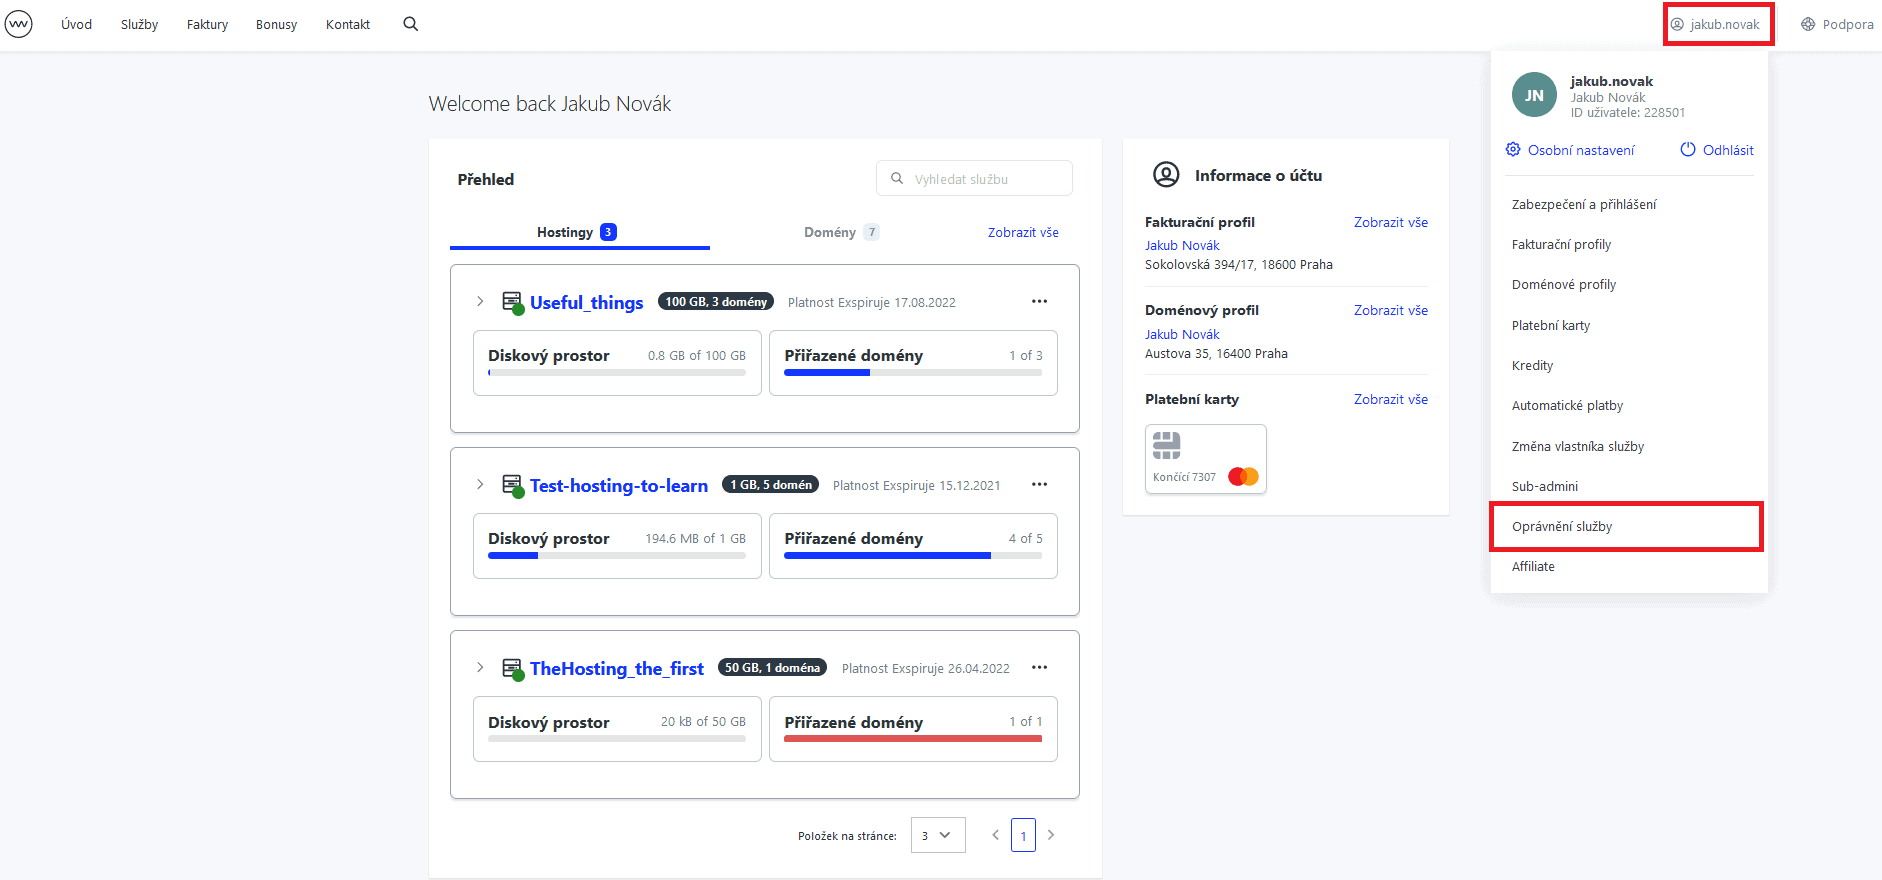This screenshot has height=880, width=1882.
Task: Open Osobní nastavení gear settings
Action: click(1570, 150)
